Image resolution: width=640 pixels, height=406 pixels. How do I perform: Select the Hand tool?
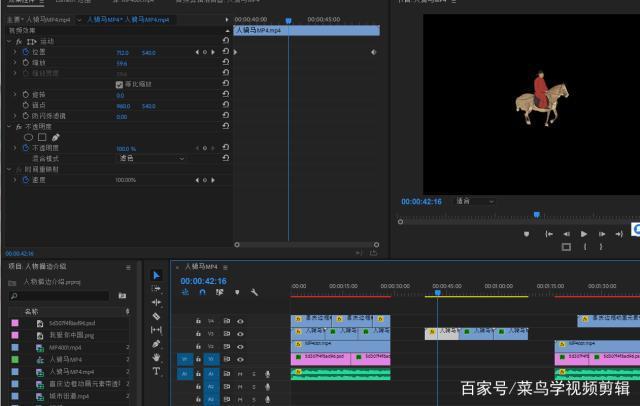point(156,358)
